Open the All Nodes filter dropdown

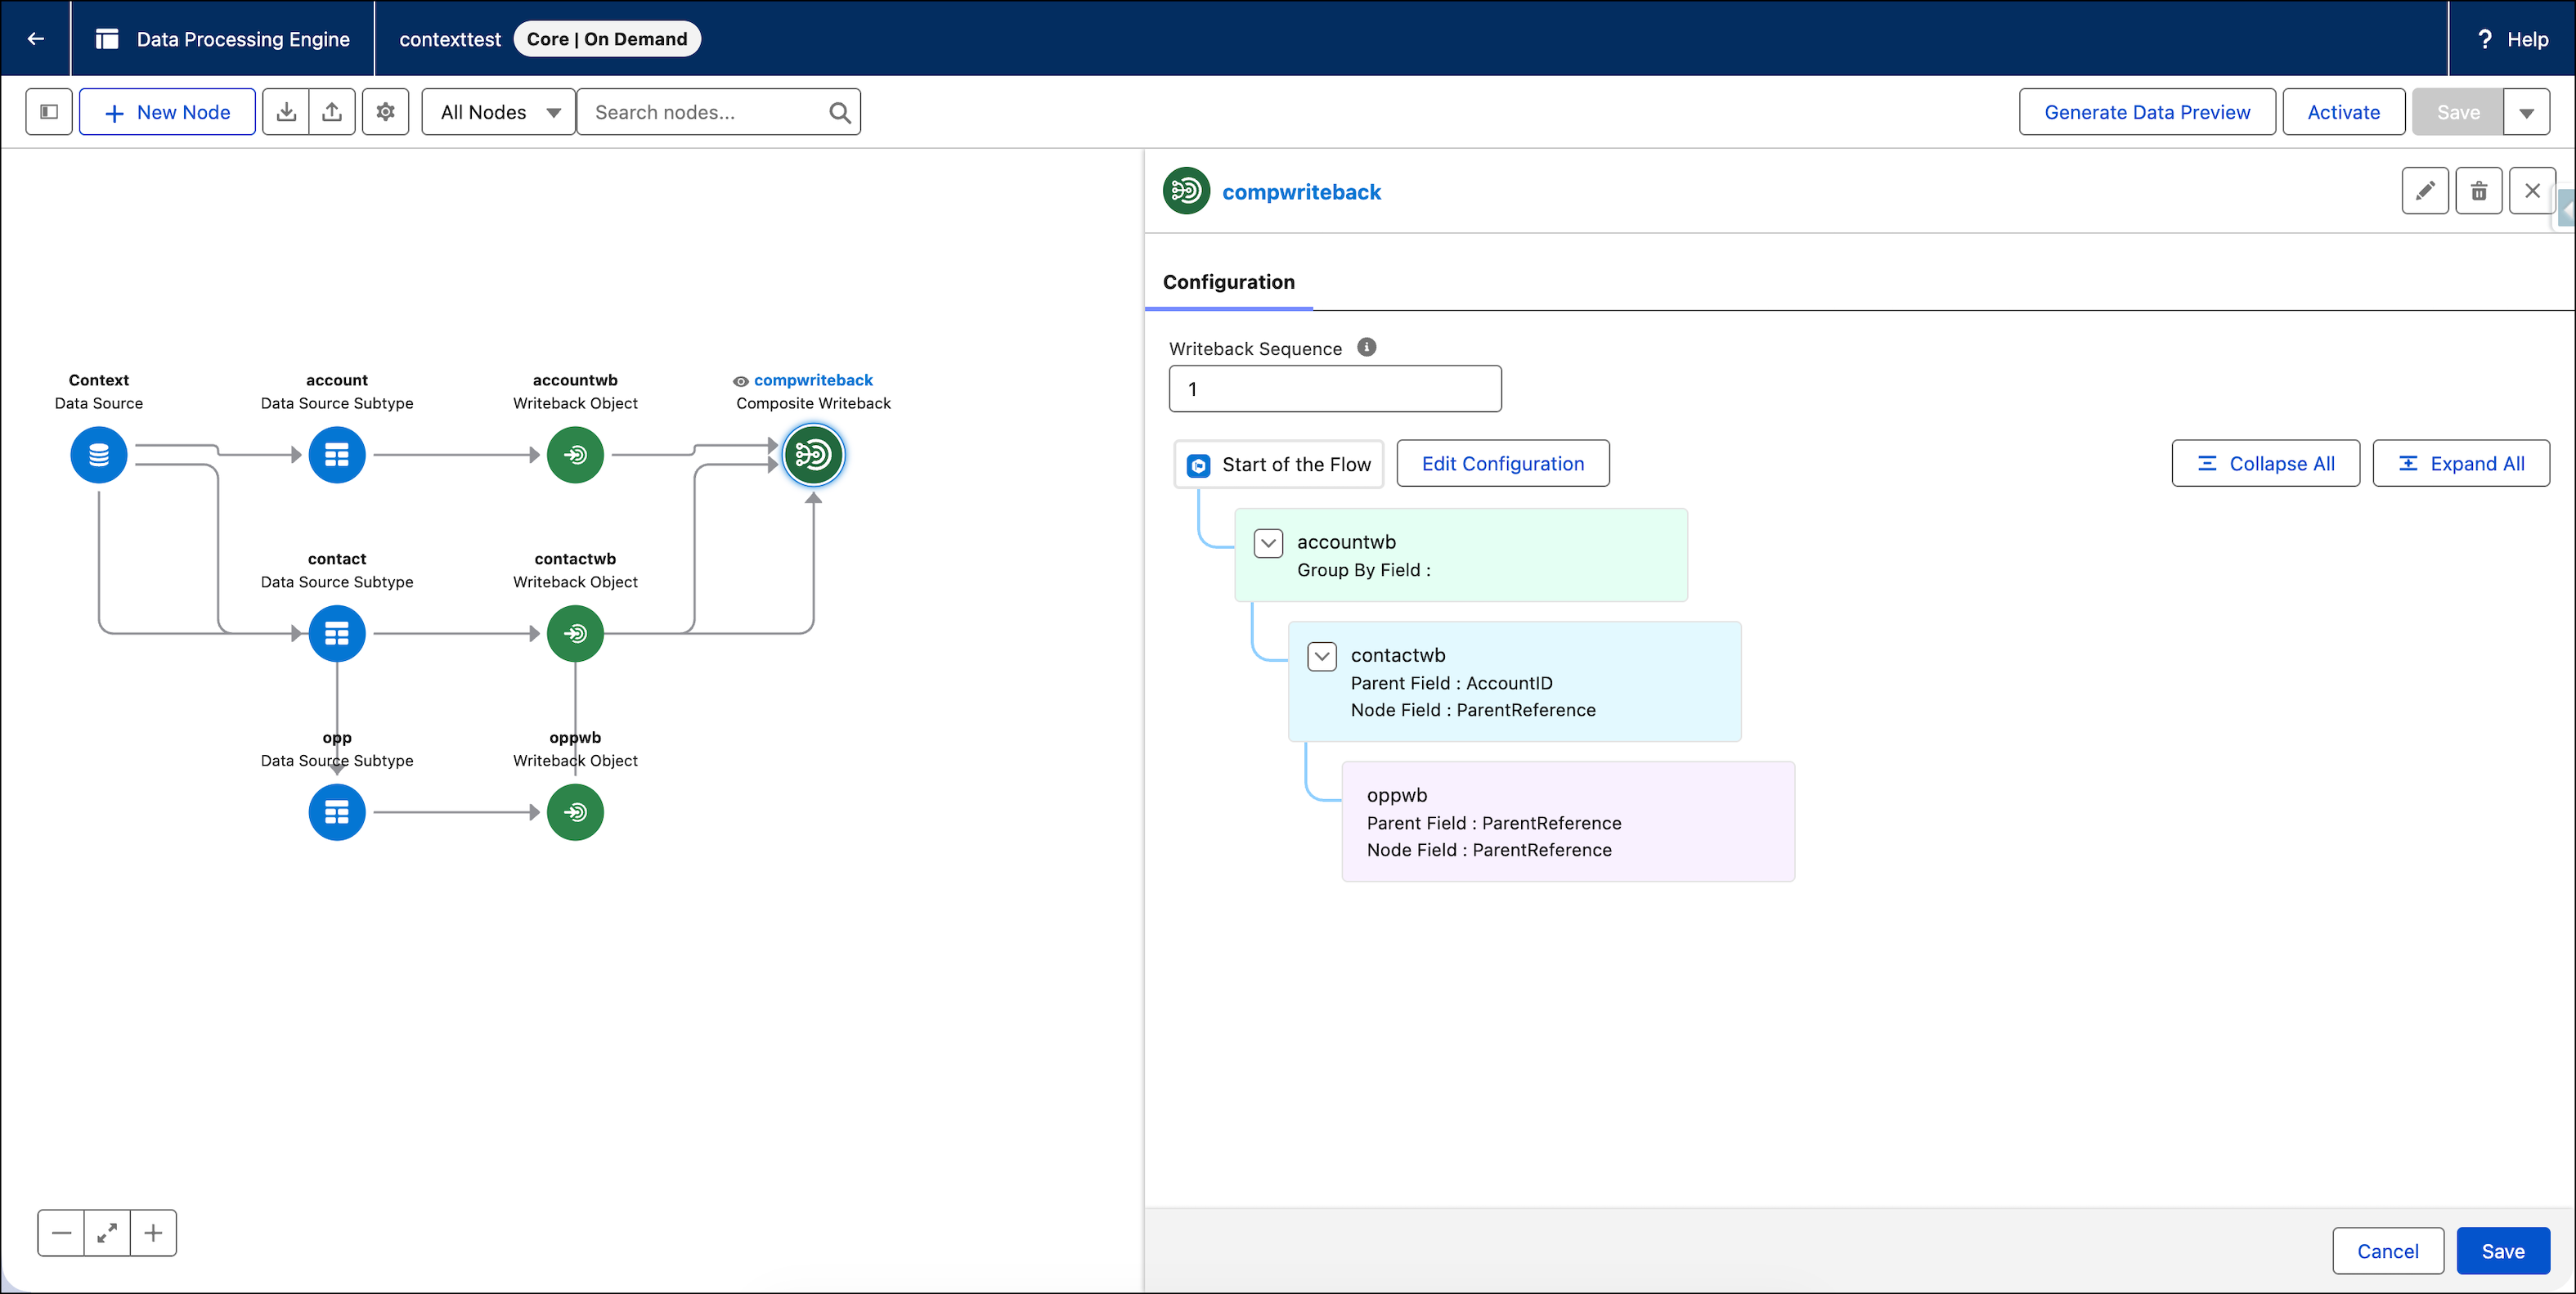[499, 112]
